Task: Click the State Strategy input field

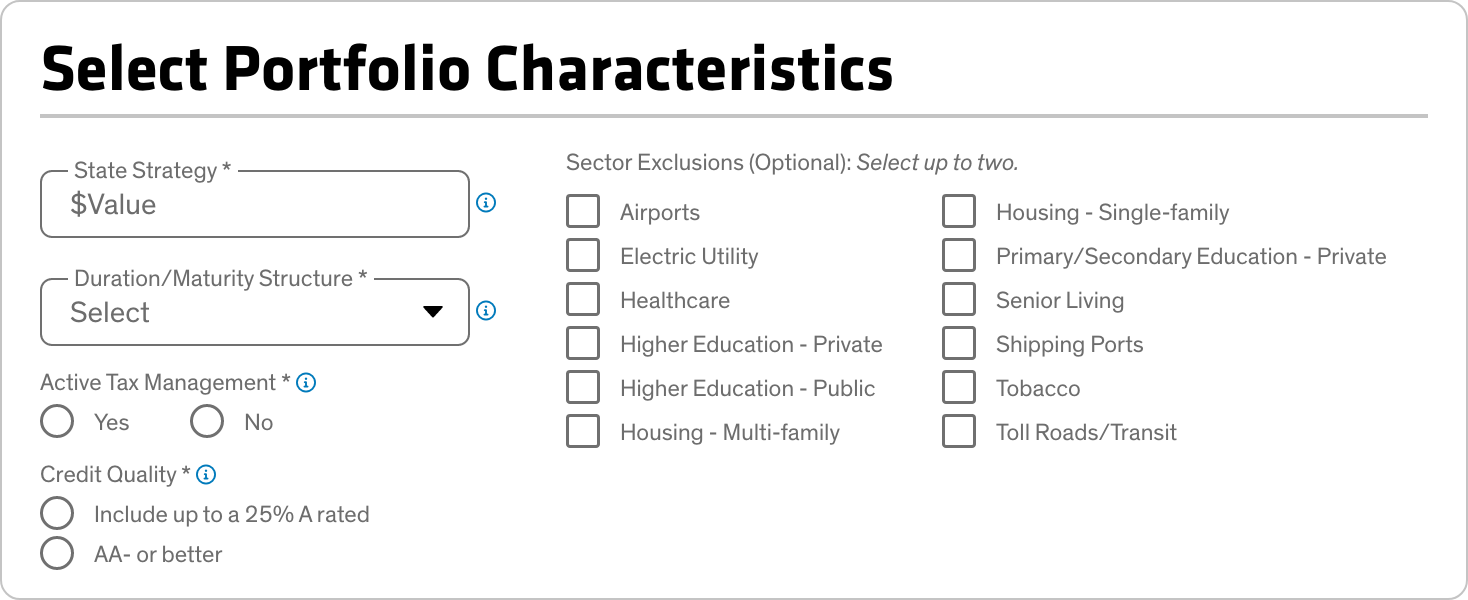Action: (x=255, y=204)
